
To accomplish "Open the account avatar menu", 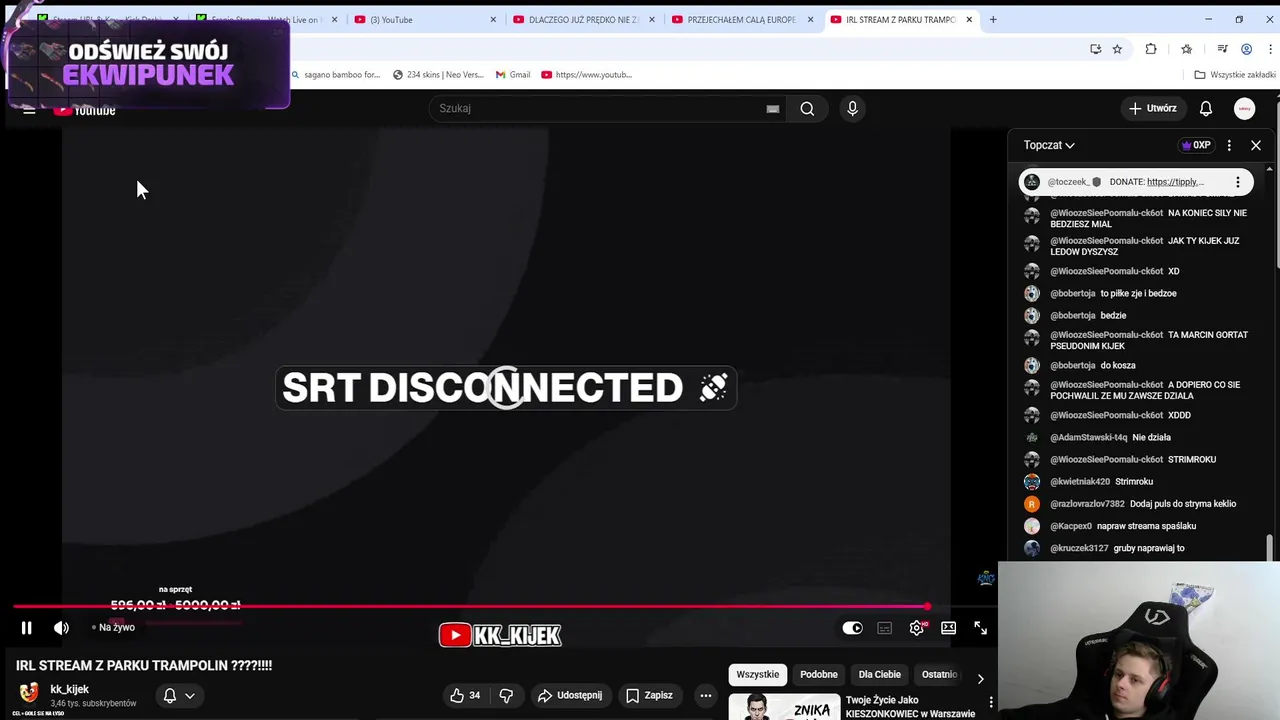I will pos(1244,108).
